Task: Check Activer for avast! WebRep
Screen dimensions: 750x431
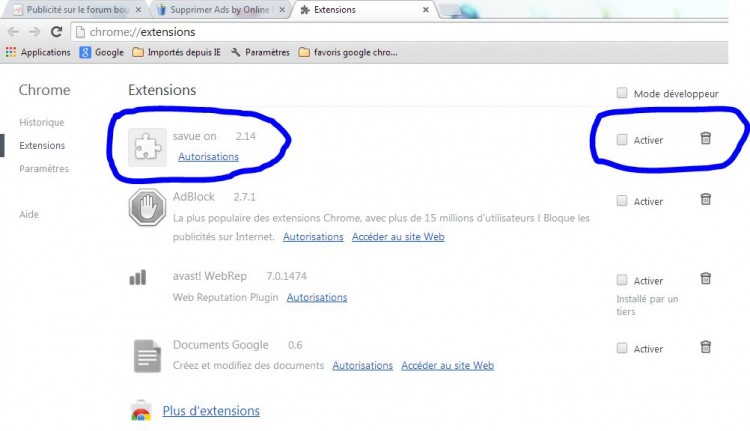Action: pos(622,280)
